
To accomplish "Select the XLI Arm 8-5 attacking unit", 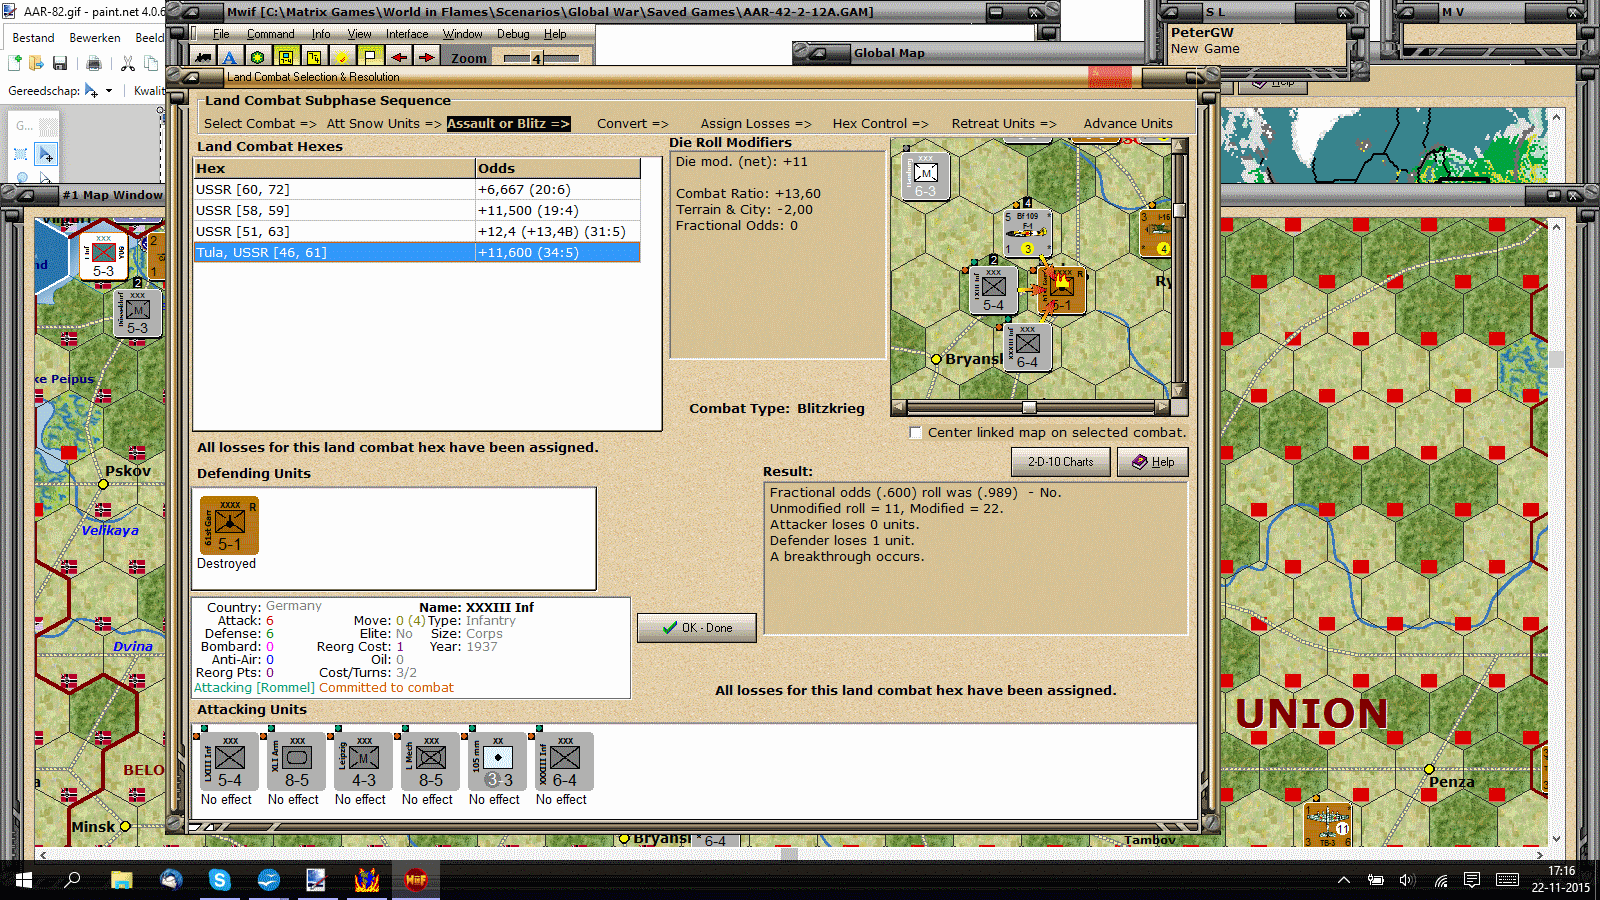I will pos(297,762).
